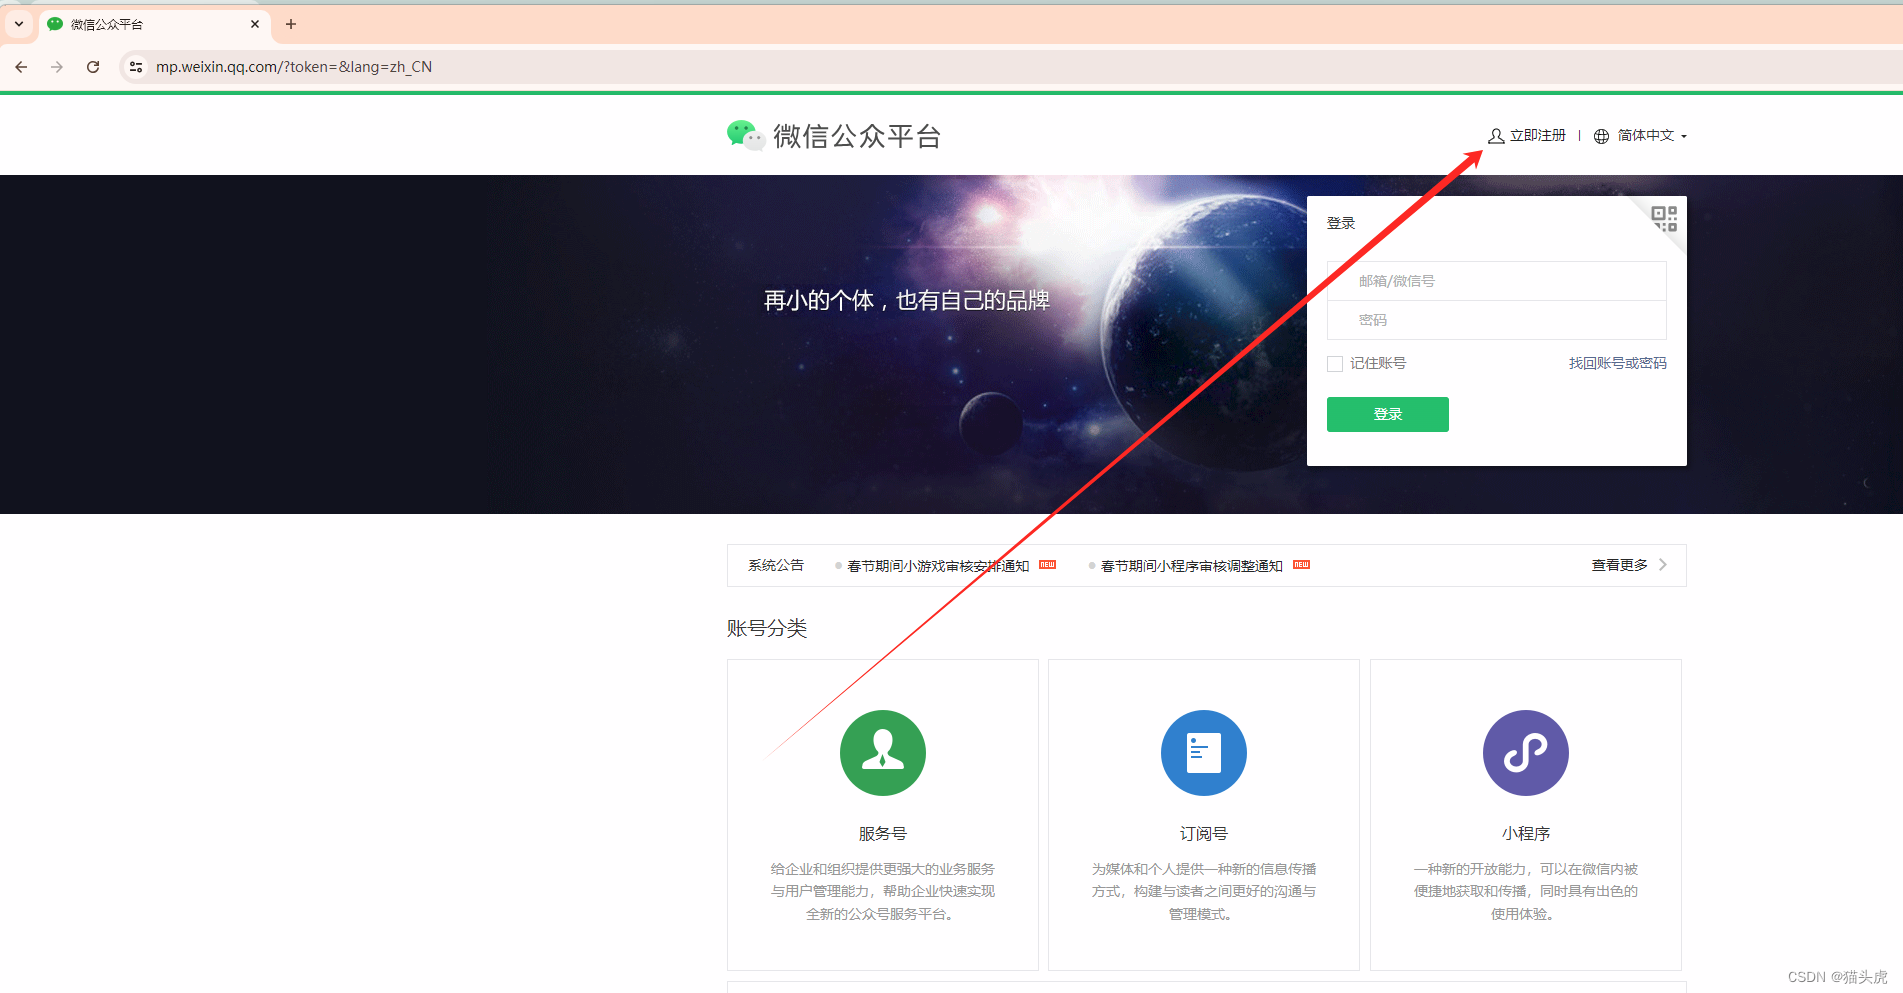Click the 微信公众平台 header title text
The width and height of the screenshot is (1903, 993).
click(x=857, y=136)
